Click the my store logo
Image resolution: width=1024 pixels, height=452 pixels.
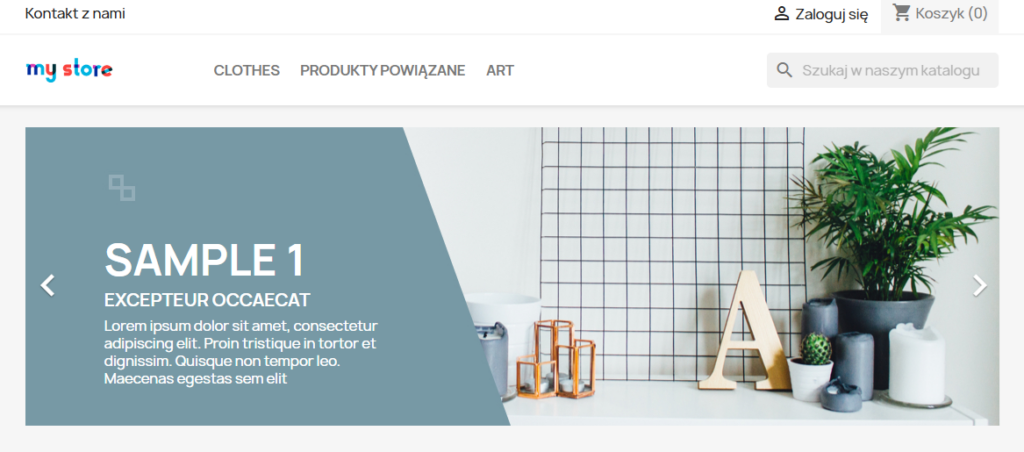point(69,70)
